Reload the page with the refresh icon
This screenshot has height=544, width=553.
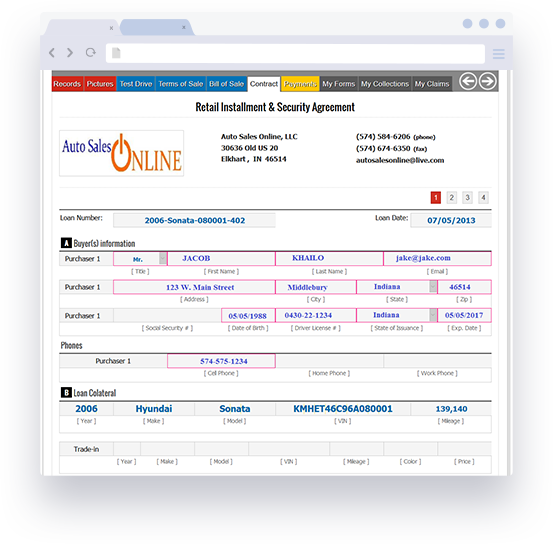tap(91, 53)
